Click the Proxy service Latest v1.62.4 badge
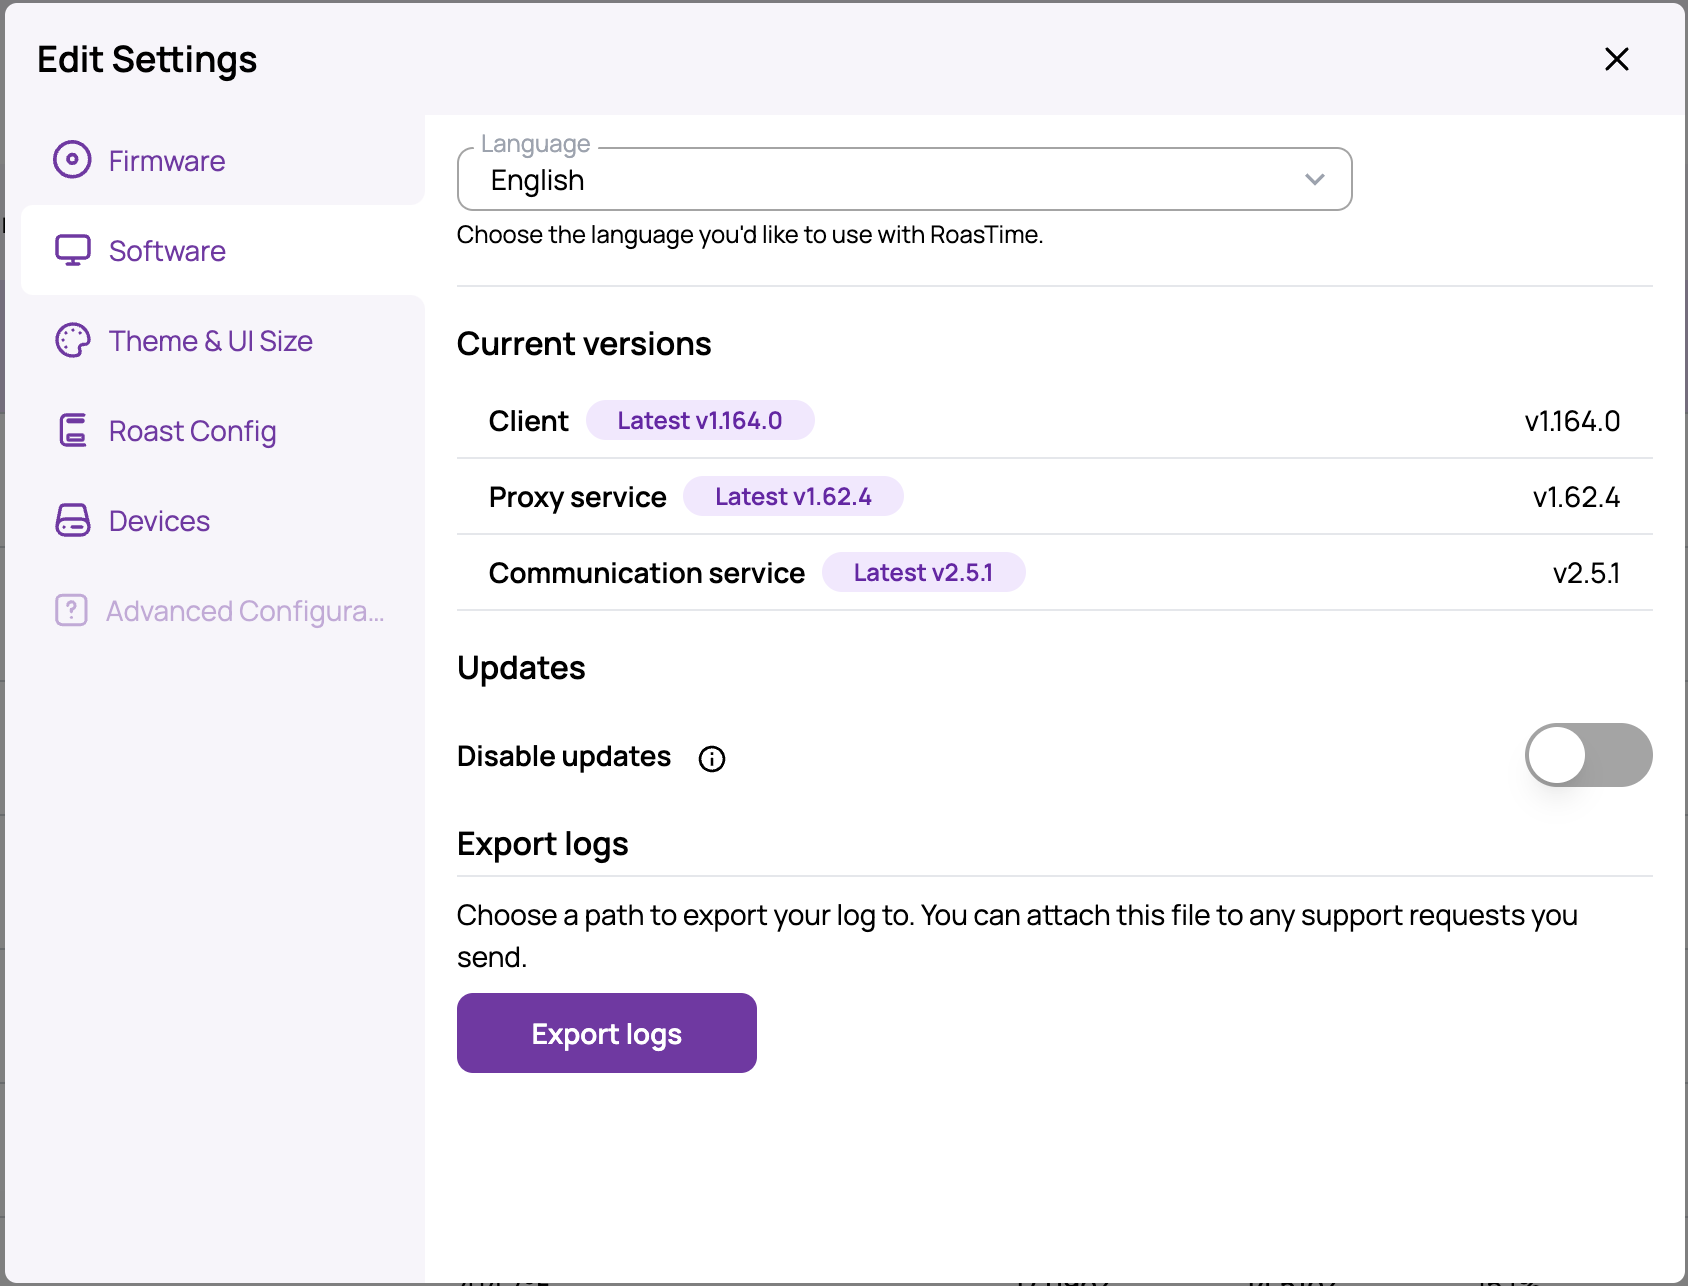1688x1286 pixels. pyautogui.click(x=793, y=497)
